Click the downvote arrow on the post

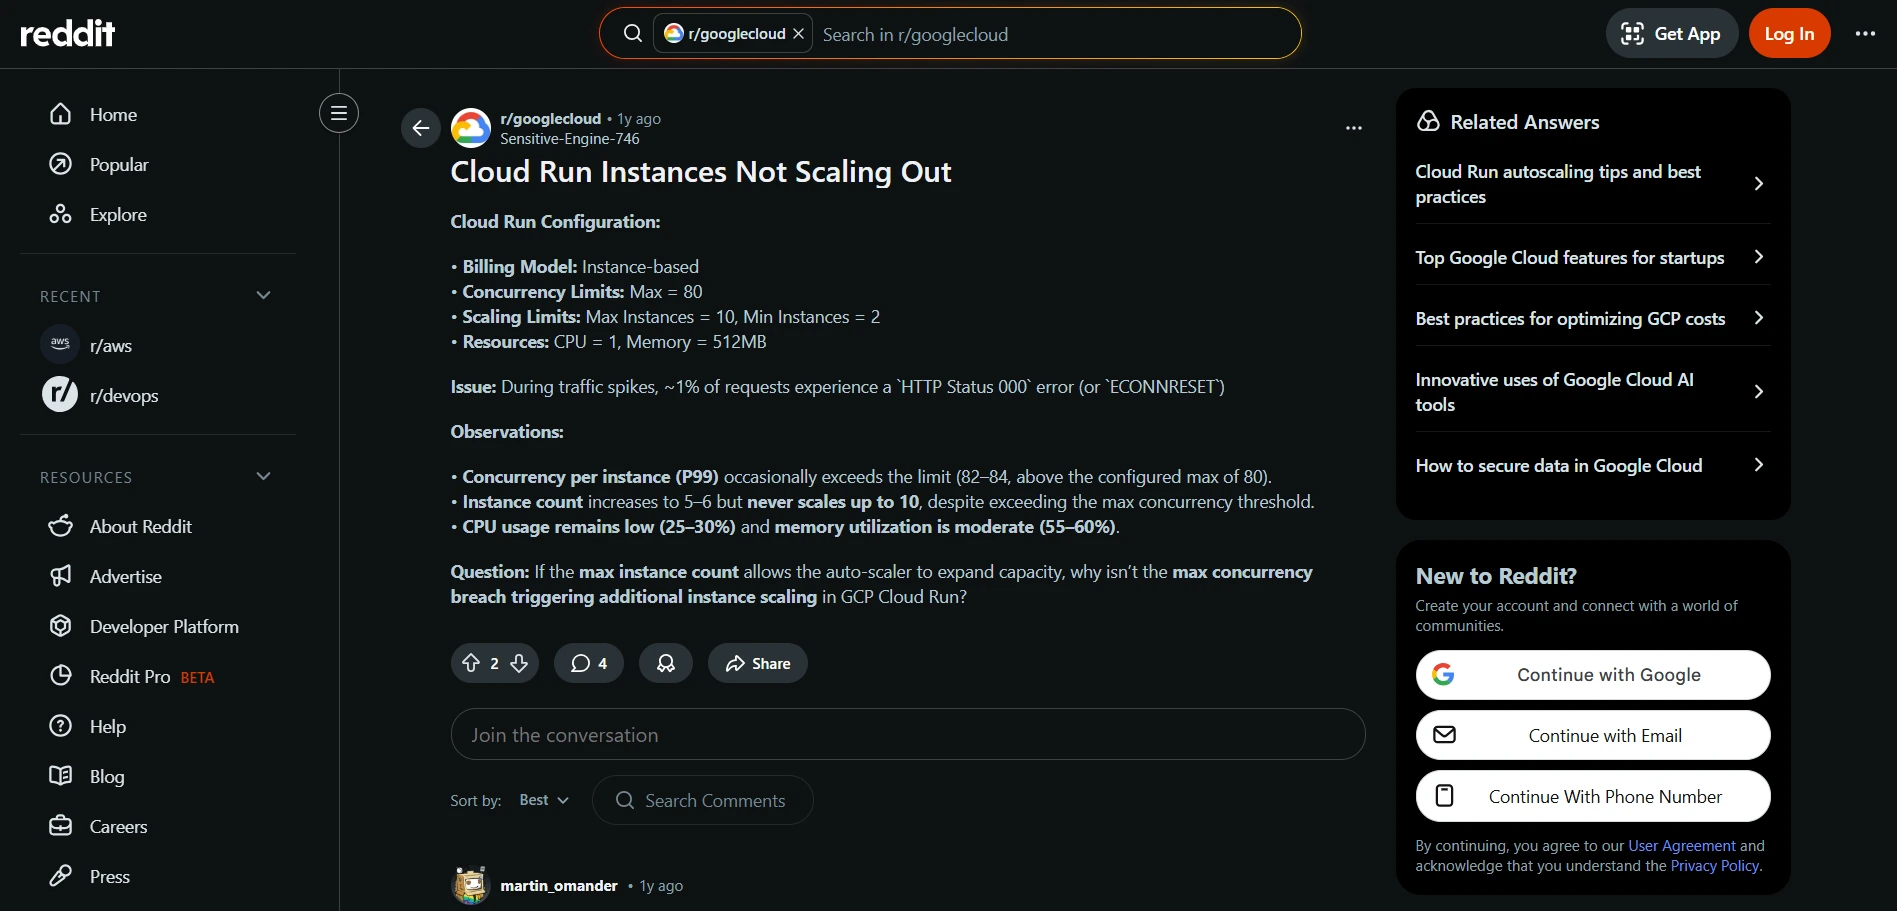(519, 663)
